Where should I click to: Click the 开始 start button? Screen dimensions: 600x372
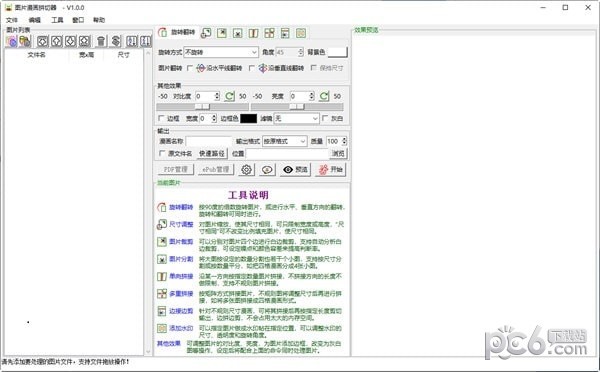coord(331,170)
